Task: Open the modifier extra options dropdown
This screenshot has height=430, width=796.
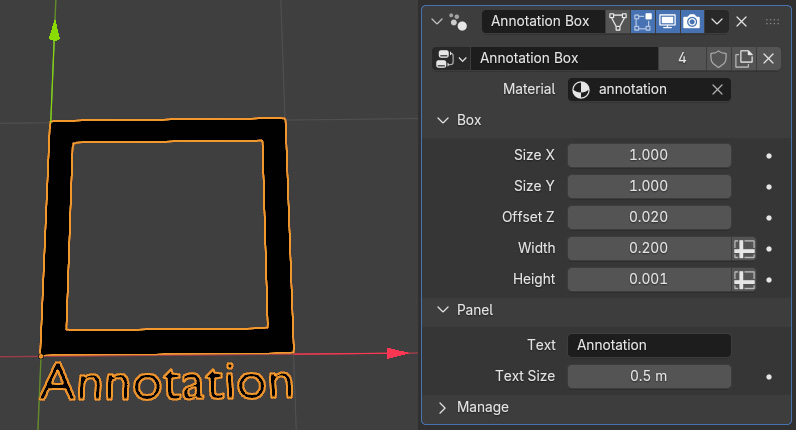Action: 717,21
